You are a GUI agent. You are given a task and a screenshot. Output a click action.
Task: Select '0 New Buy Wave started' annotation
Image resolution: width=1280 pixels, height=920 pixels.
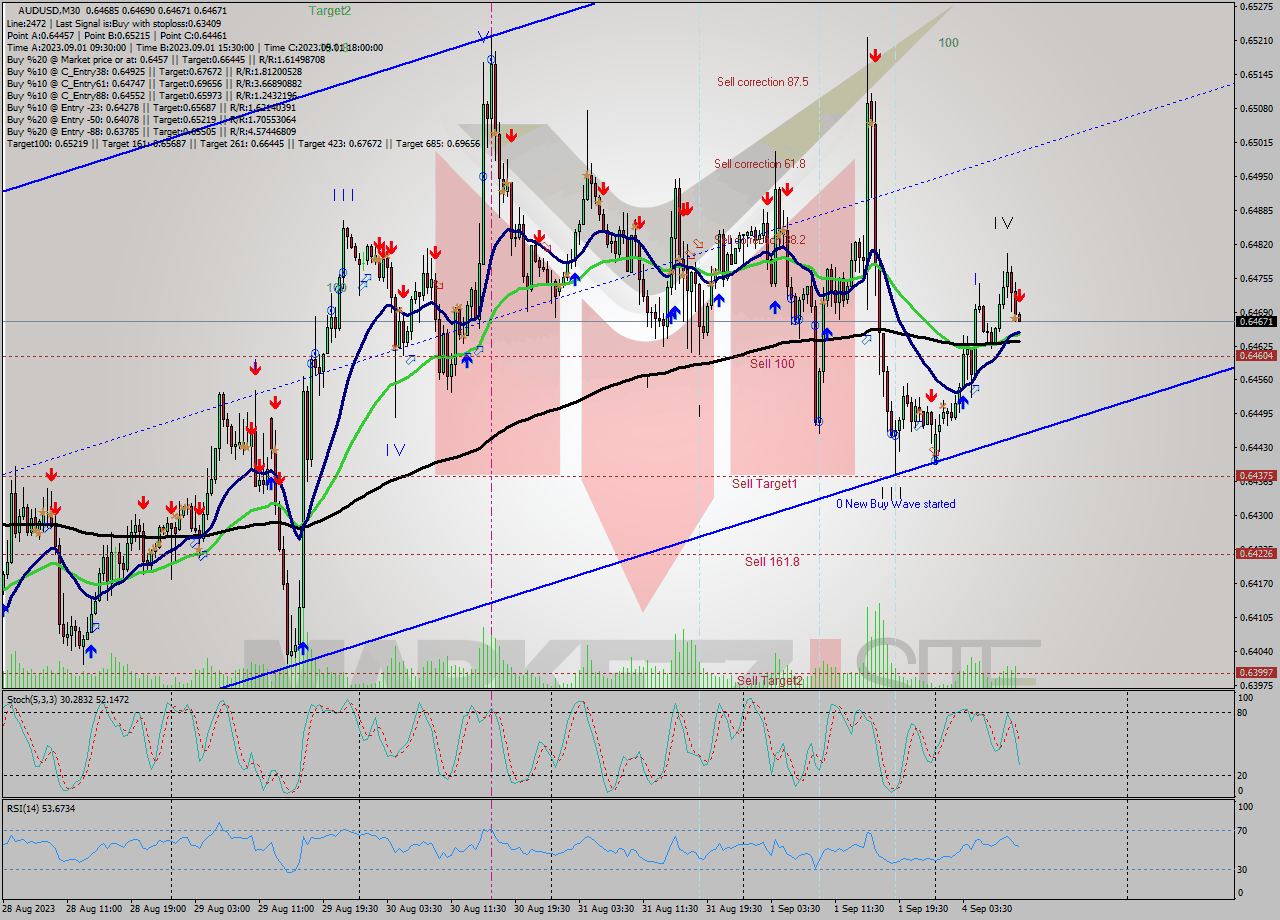point(896,504)
